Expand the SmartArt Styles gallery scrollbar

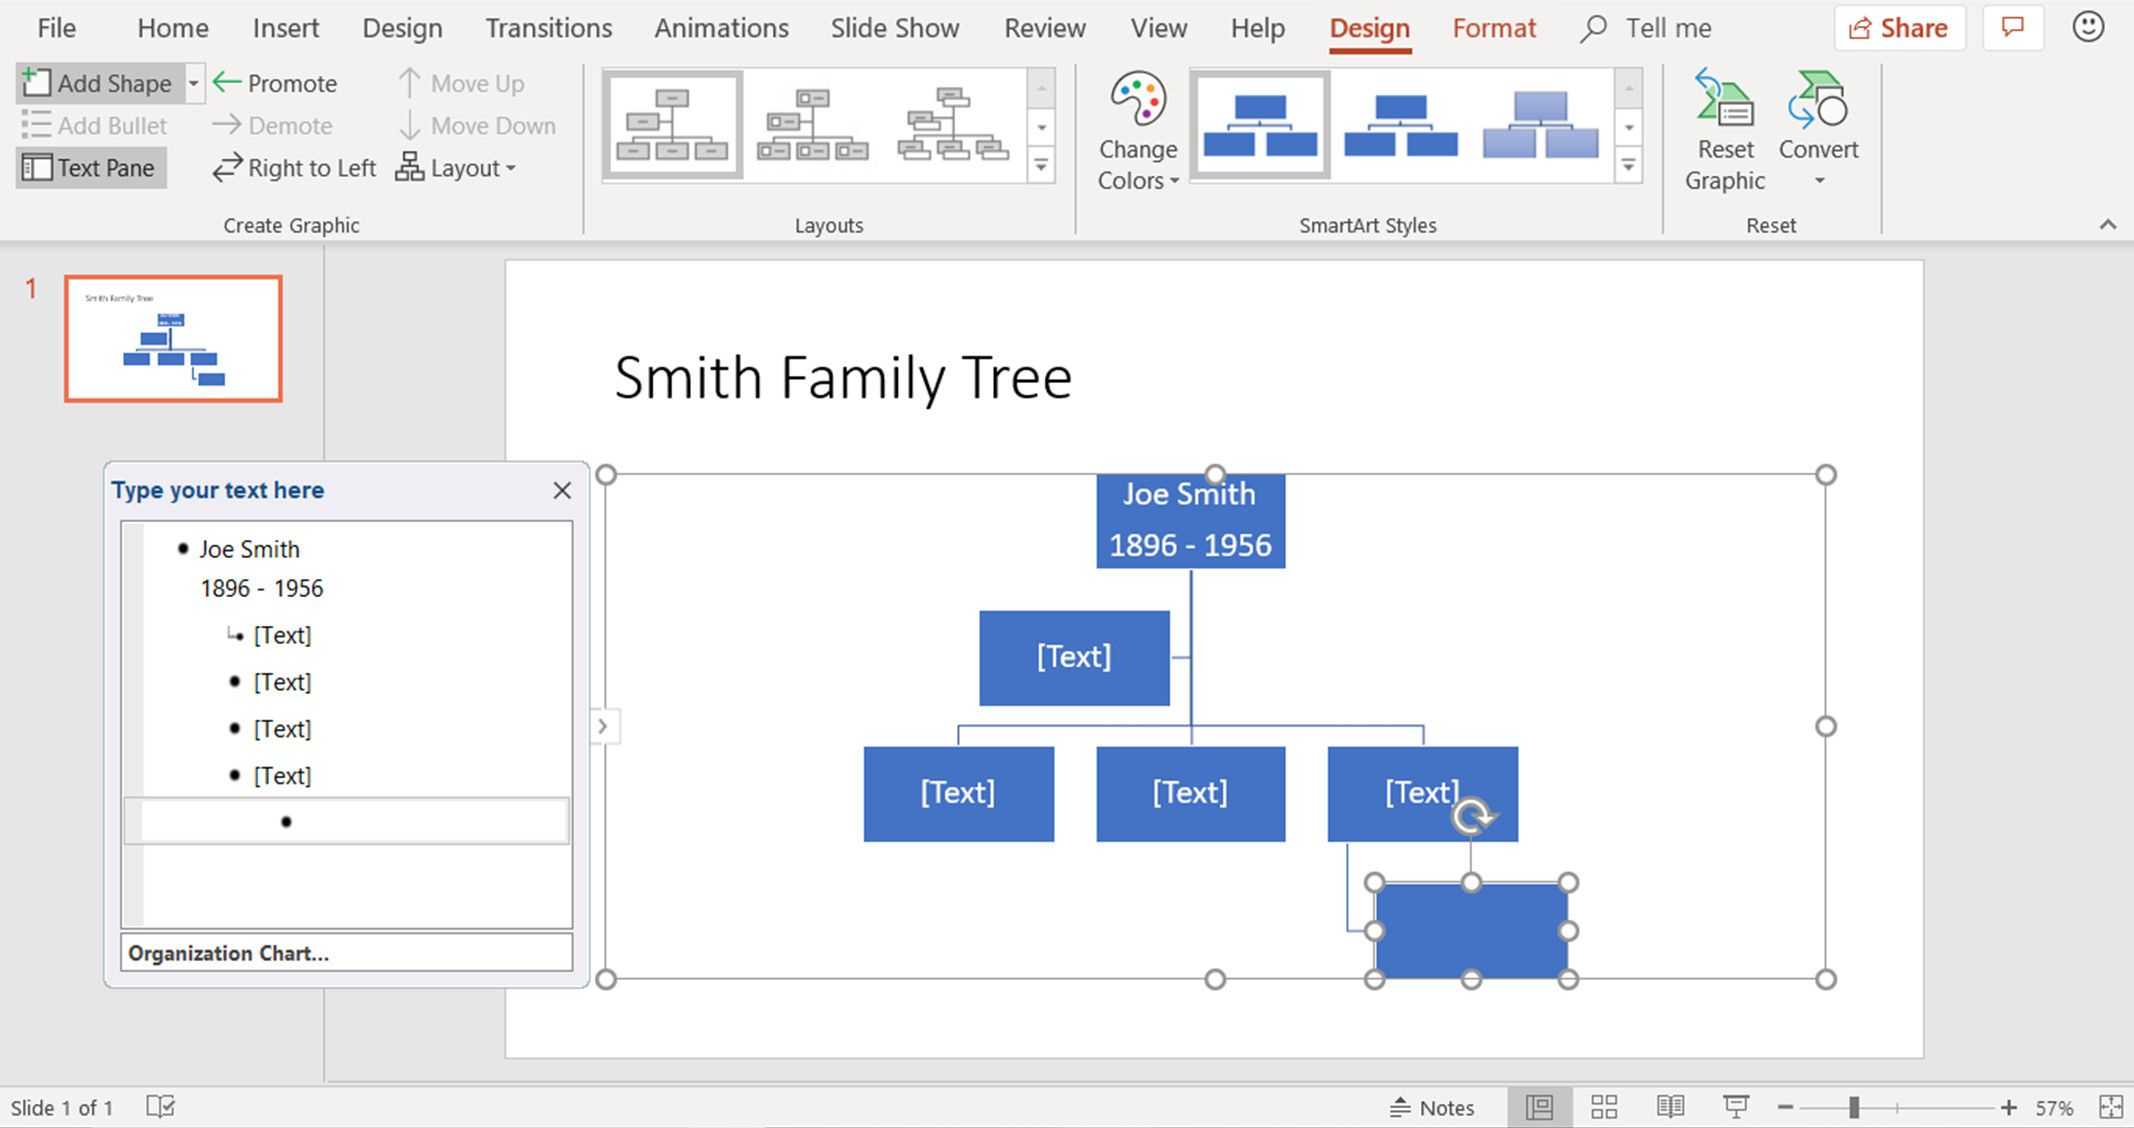pyautogui.click(x=1630, y=167)
